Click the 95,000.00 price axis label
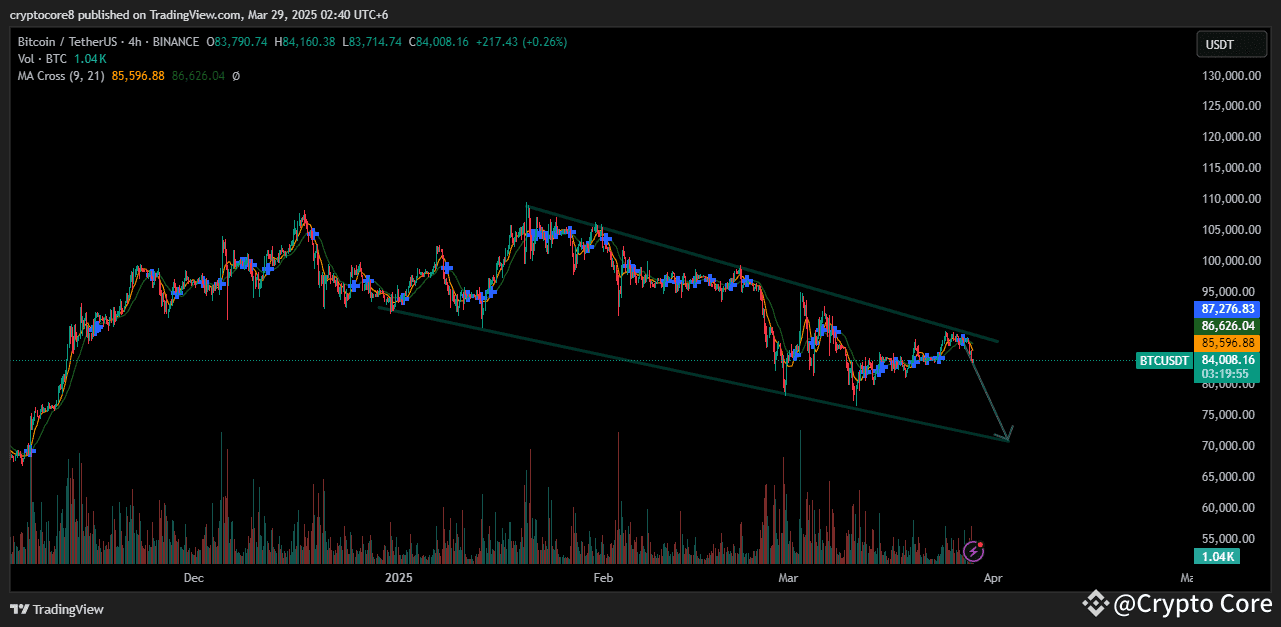Image resolution: width=1281 pixels, height=627 pixels. pyautogui.click(x=1229, y=292)
